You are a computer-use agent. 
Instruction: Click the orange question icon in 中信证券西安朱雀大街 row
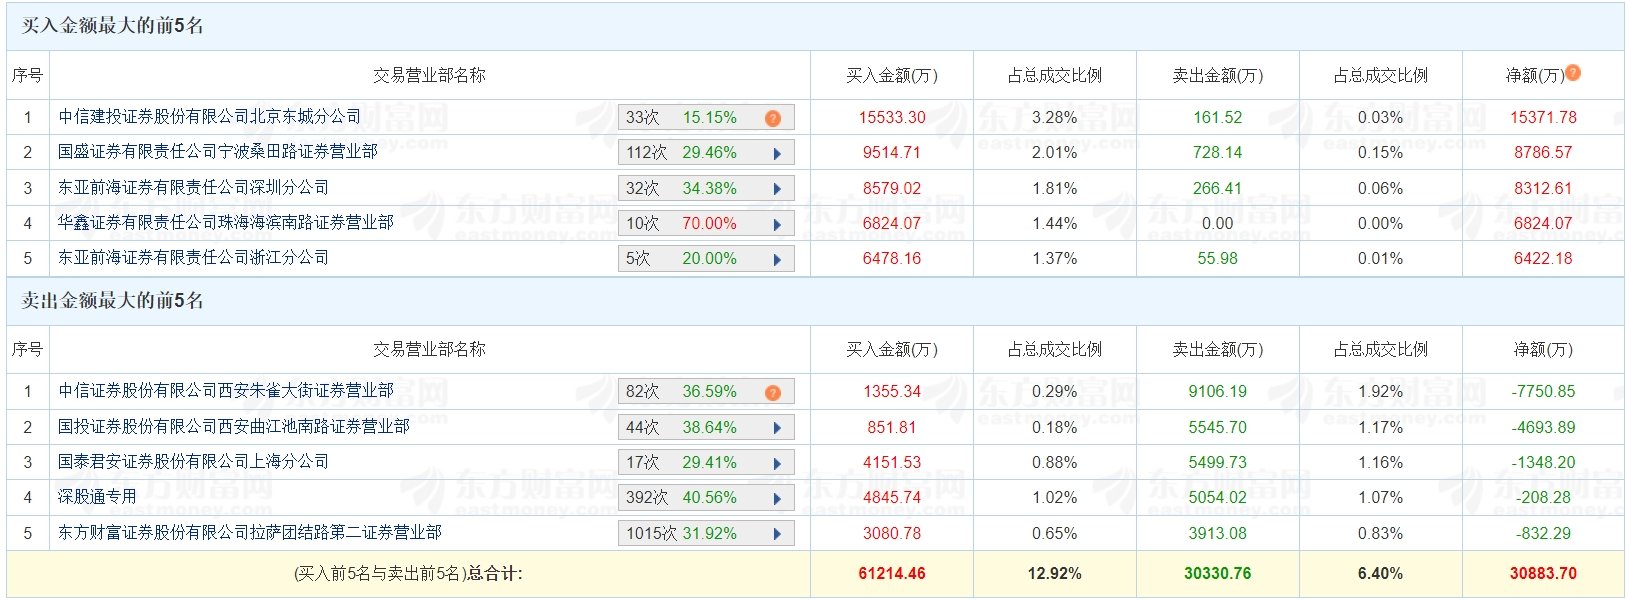tap(773, 392)
